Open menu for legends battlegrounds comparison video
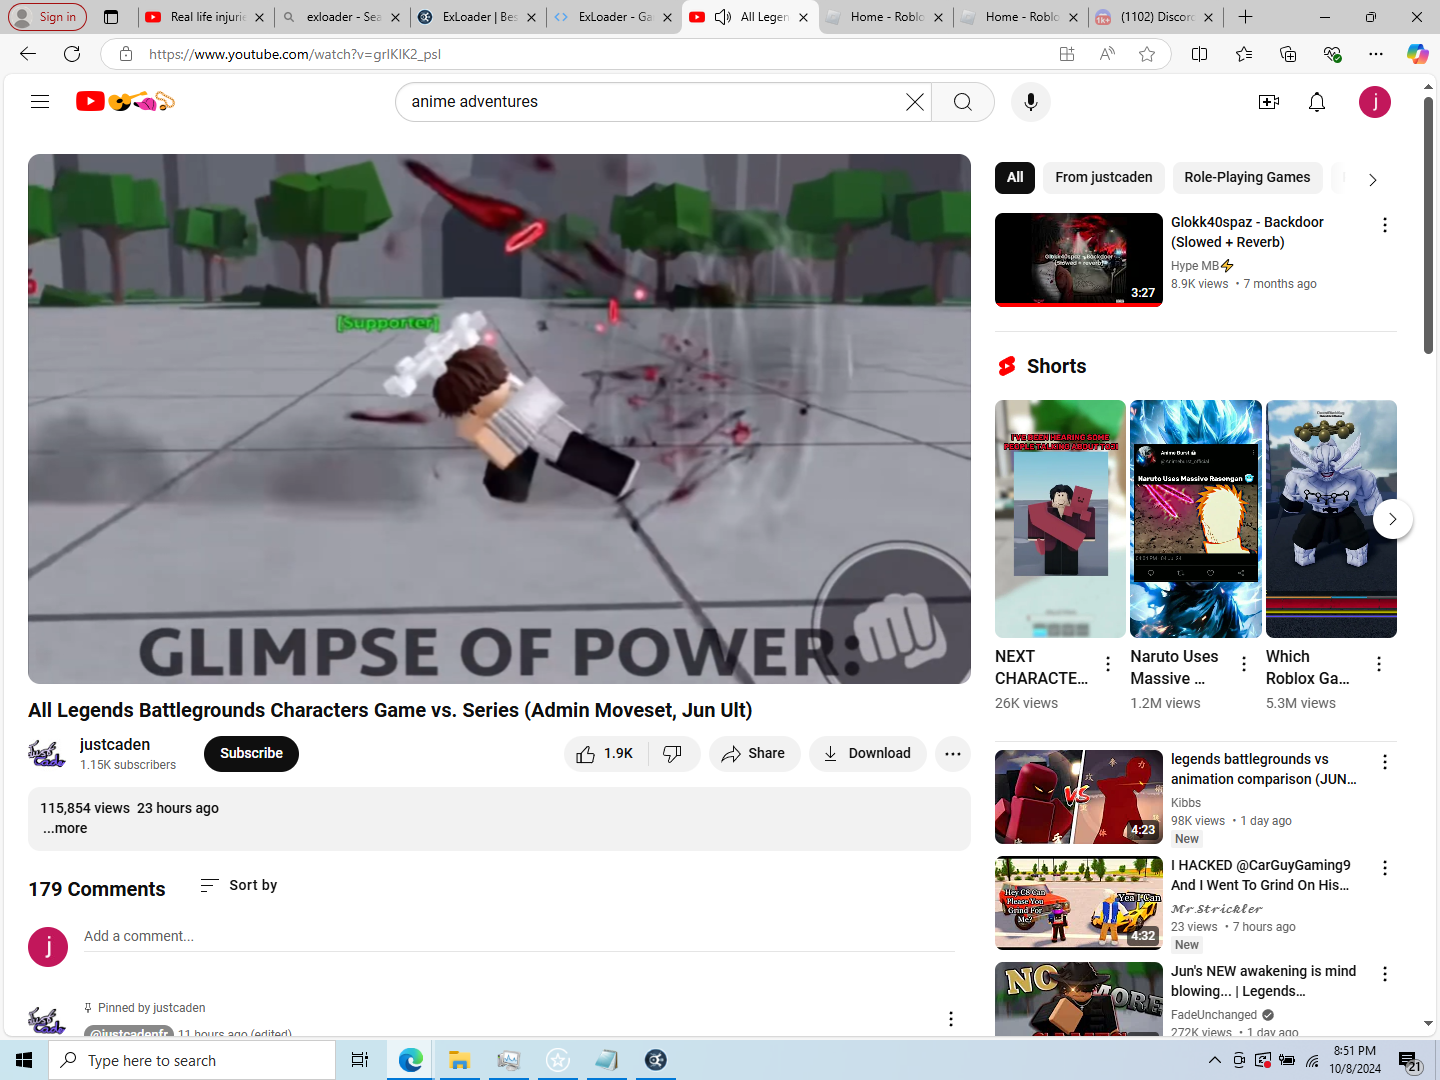 (1385, 763)
